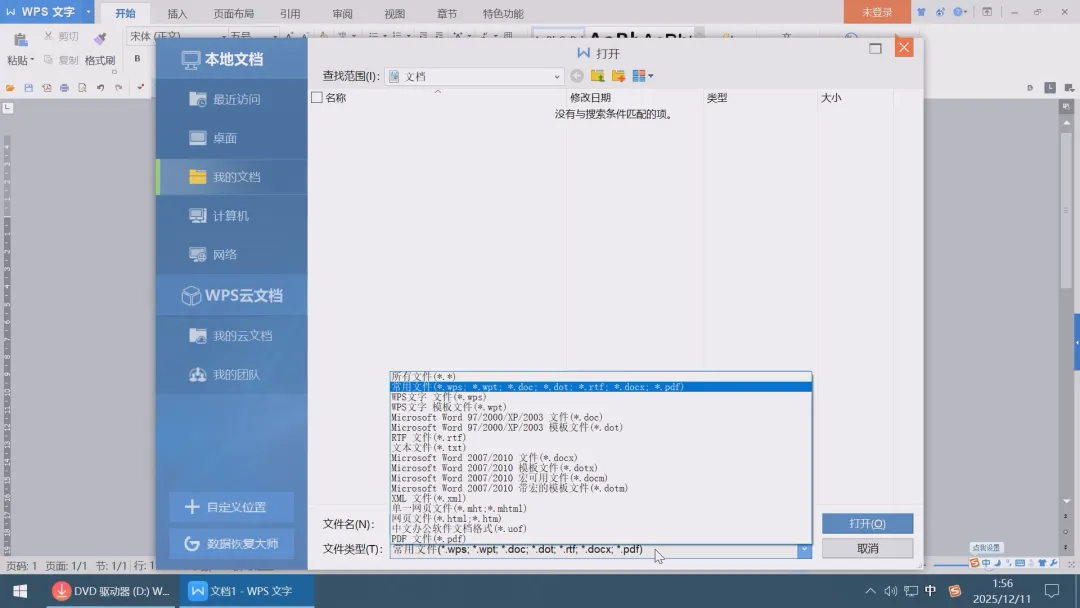Open the WPS 文字 application menu arrow
The image size is (1080, 608).
pos(88,12)
